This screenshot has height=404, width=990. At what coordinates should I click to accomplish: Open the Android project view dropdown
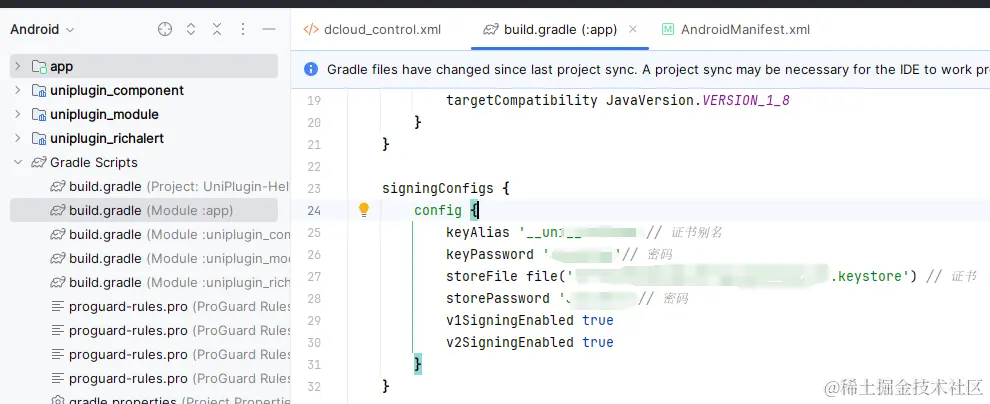click(43, 30)
